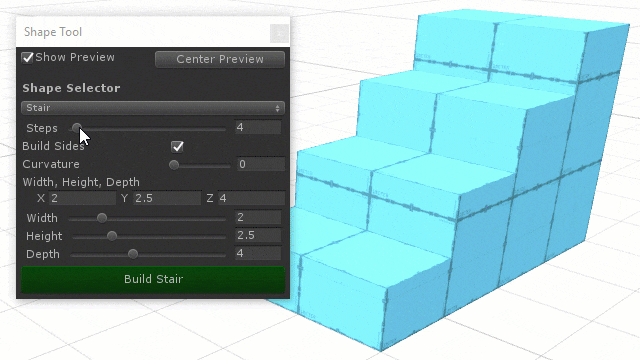Viewport: 640px width, 360px height.
Task: Click the X dimension input field
Action: (x=82, y=198)
